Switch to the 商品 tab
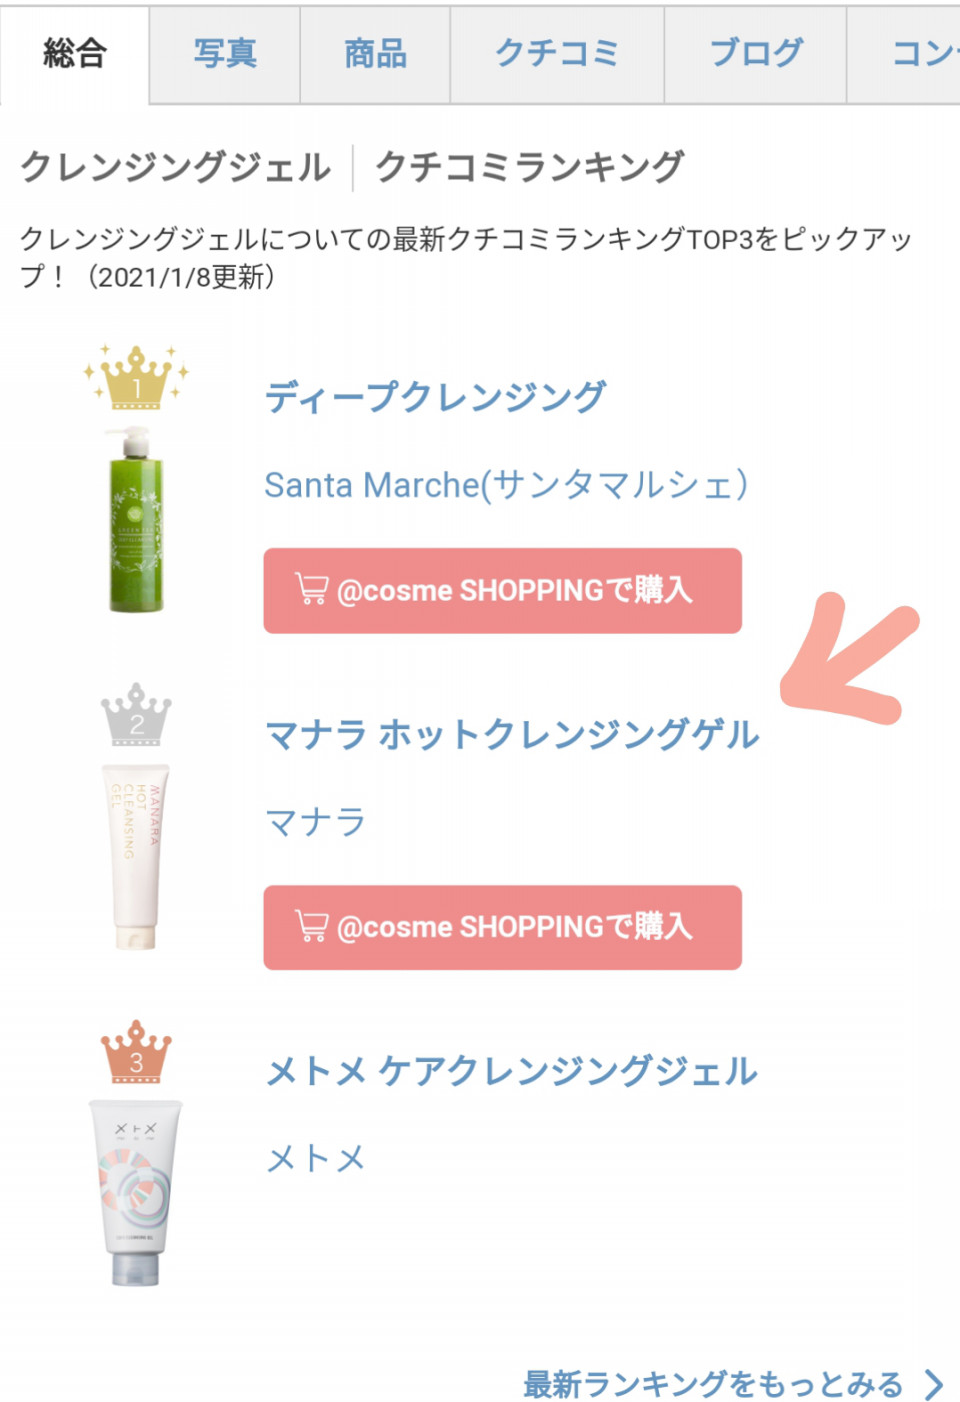This screenshot has width=960, height=1402. tap(375, 54)
